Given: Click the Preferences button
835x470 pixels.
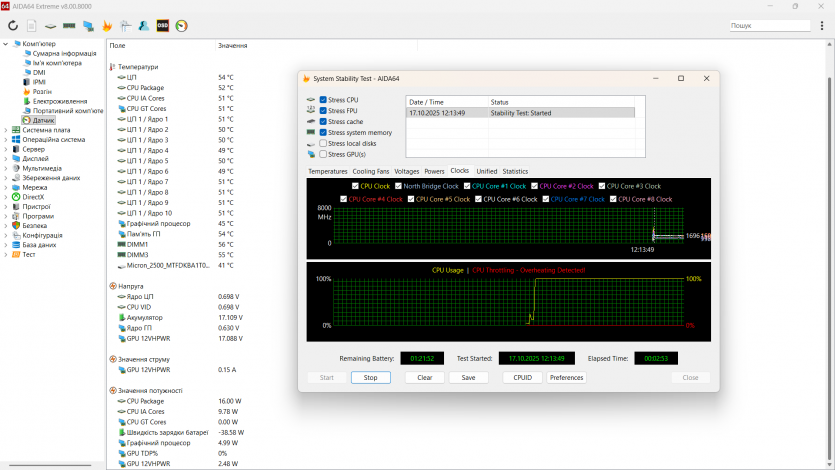Looking at the screenshot, I should click(566, 378).
